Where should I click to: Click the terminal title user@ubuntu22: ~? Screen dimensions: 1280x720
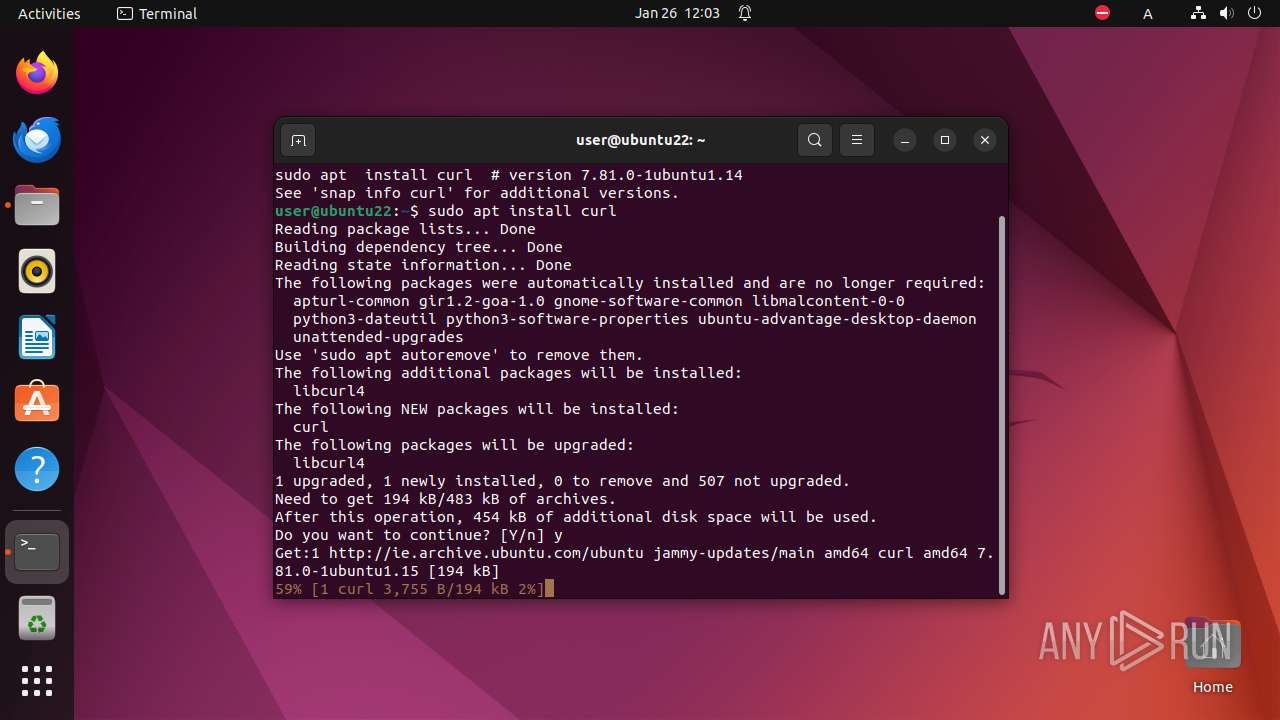tap(641, 141)
